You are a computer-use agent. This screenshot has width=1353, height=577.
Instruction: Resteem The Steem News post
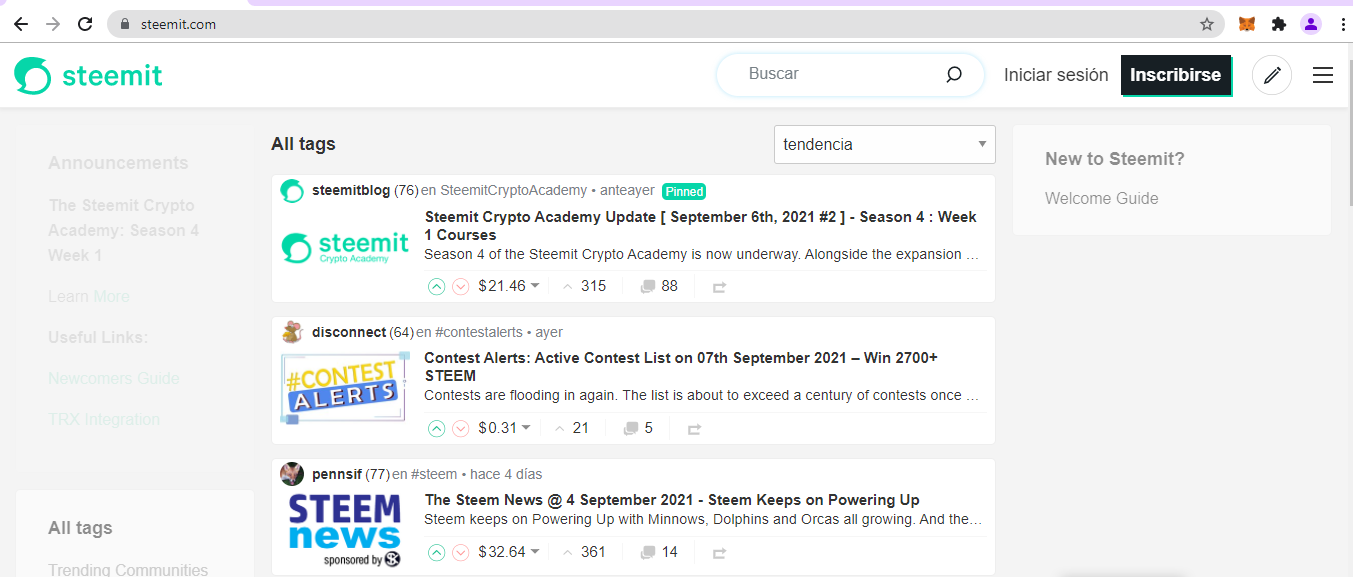719,553
